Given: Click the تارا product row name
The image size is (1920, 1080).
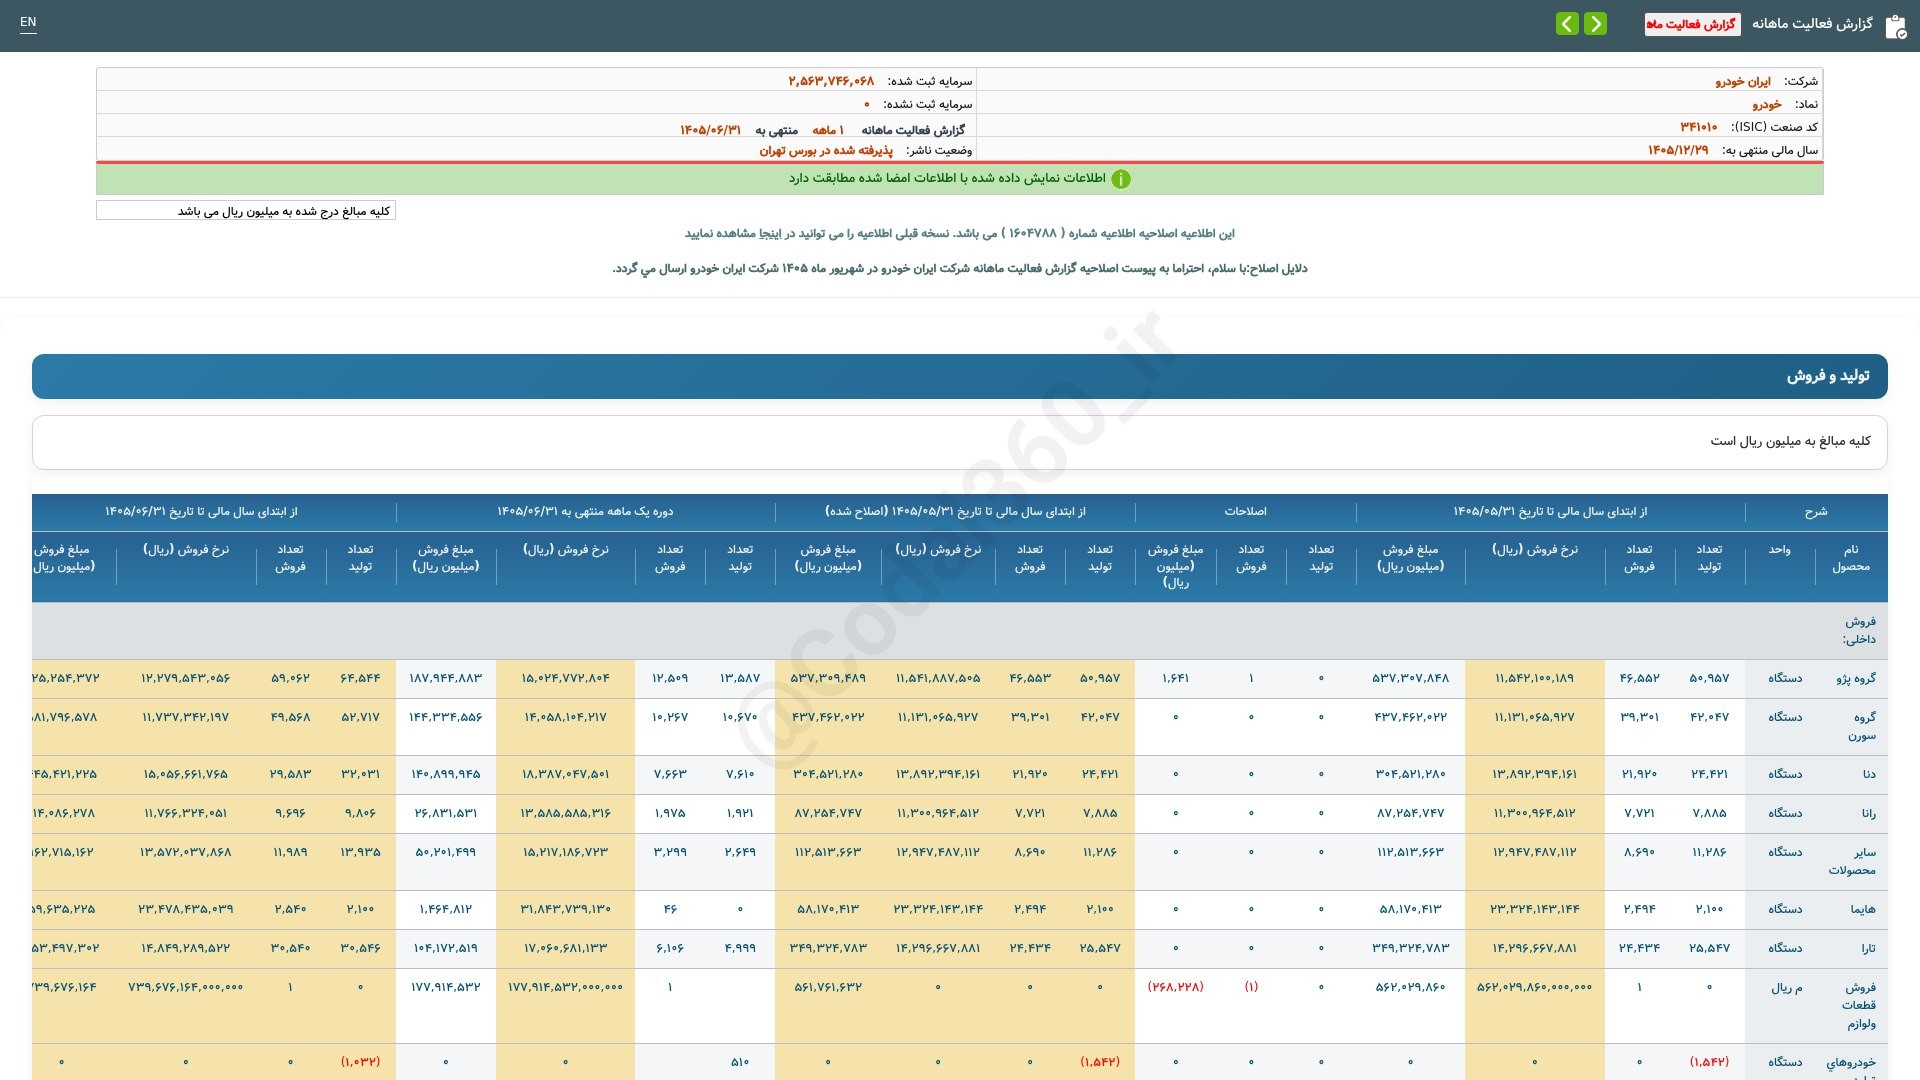Looking at the screenshot, I should 1869,949.
